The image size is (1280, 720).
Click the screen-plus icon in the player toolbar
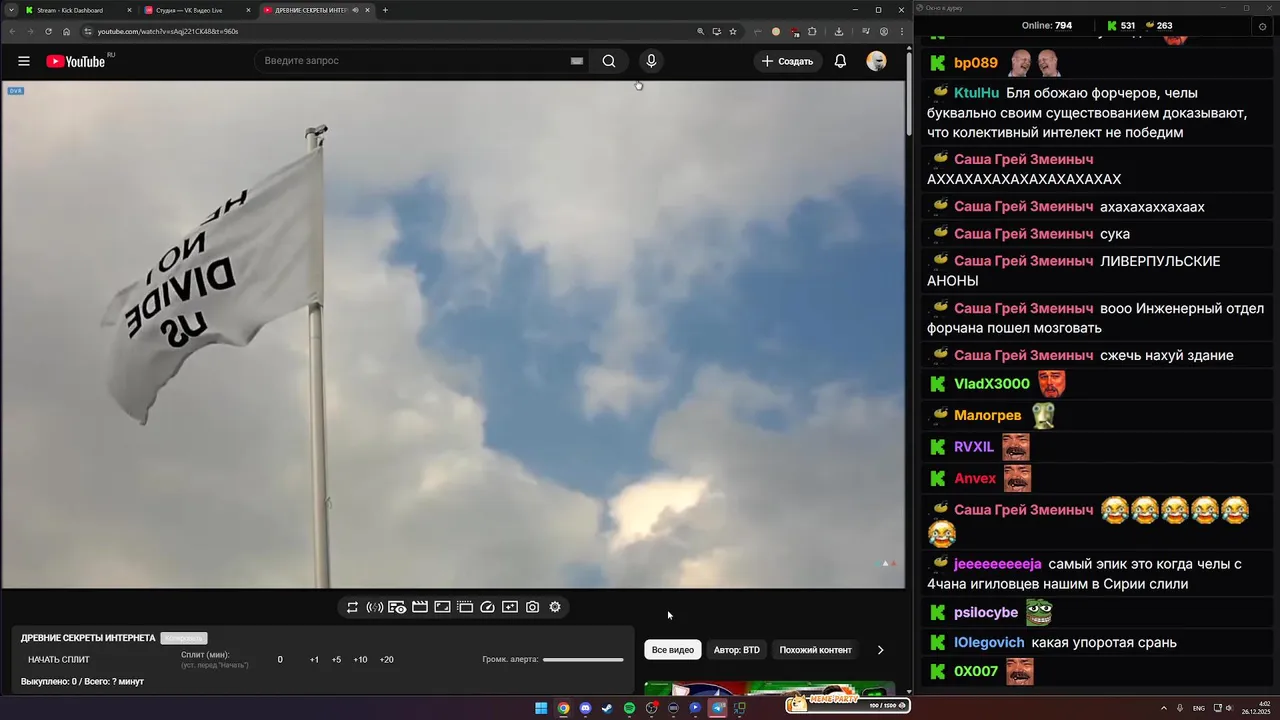pyautogui.click(x=510, y=607)
